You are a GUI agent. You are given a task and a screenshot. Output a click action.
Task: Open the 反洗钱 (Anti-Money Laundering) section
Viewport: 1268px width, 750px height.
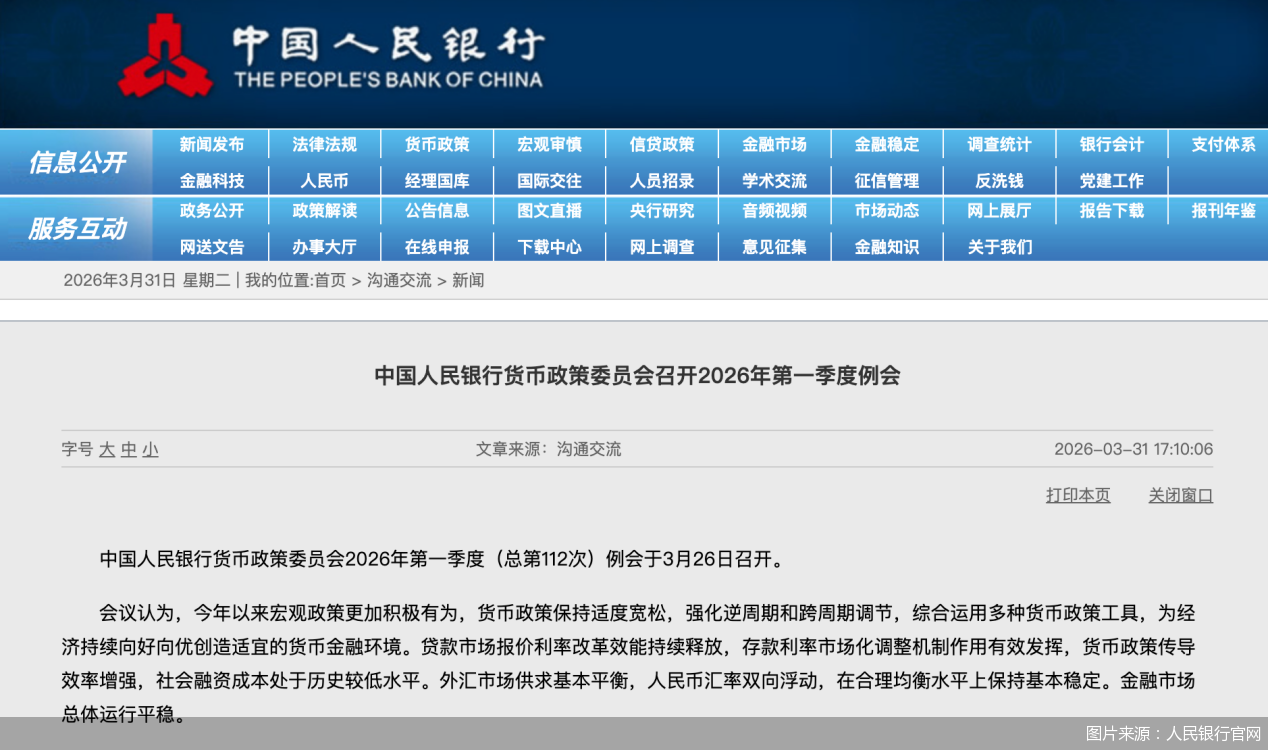coord(998,180)
